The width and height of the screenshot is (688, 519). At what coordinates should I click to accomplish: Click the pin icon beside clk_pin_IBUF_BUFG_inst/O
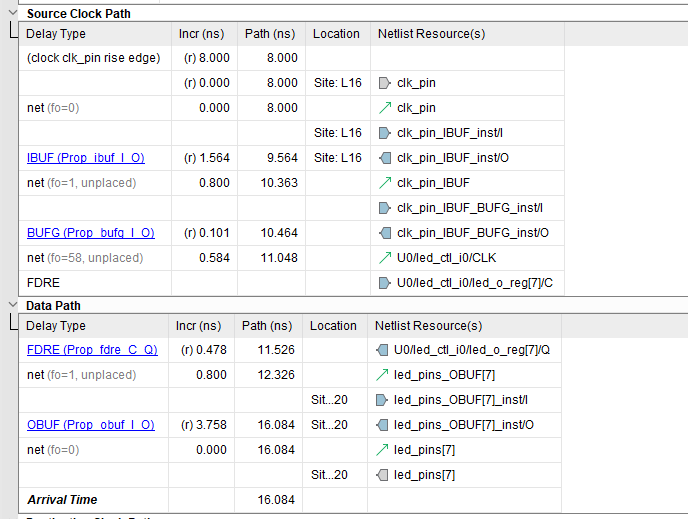point(384,233)
